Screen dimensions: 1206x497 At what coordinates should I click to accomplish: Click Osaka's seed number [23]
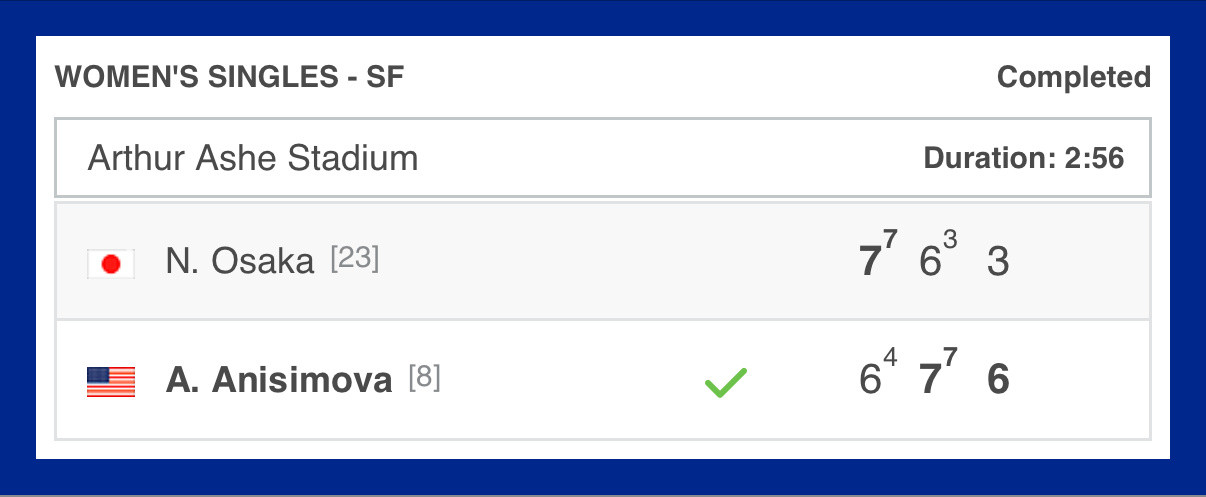pos(355,260)
